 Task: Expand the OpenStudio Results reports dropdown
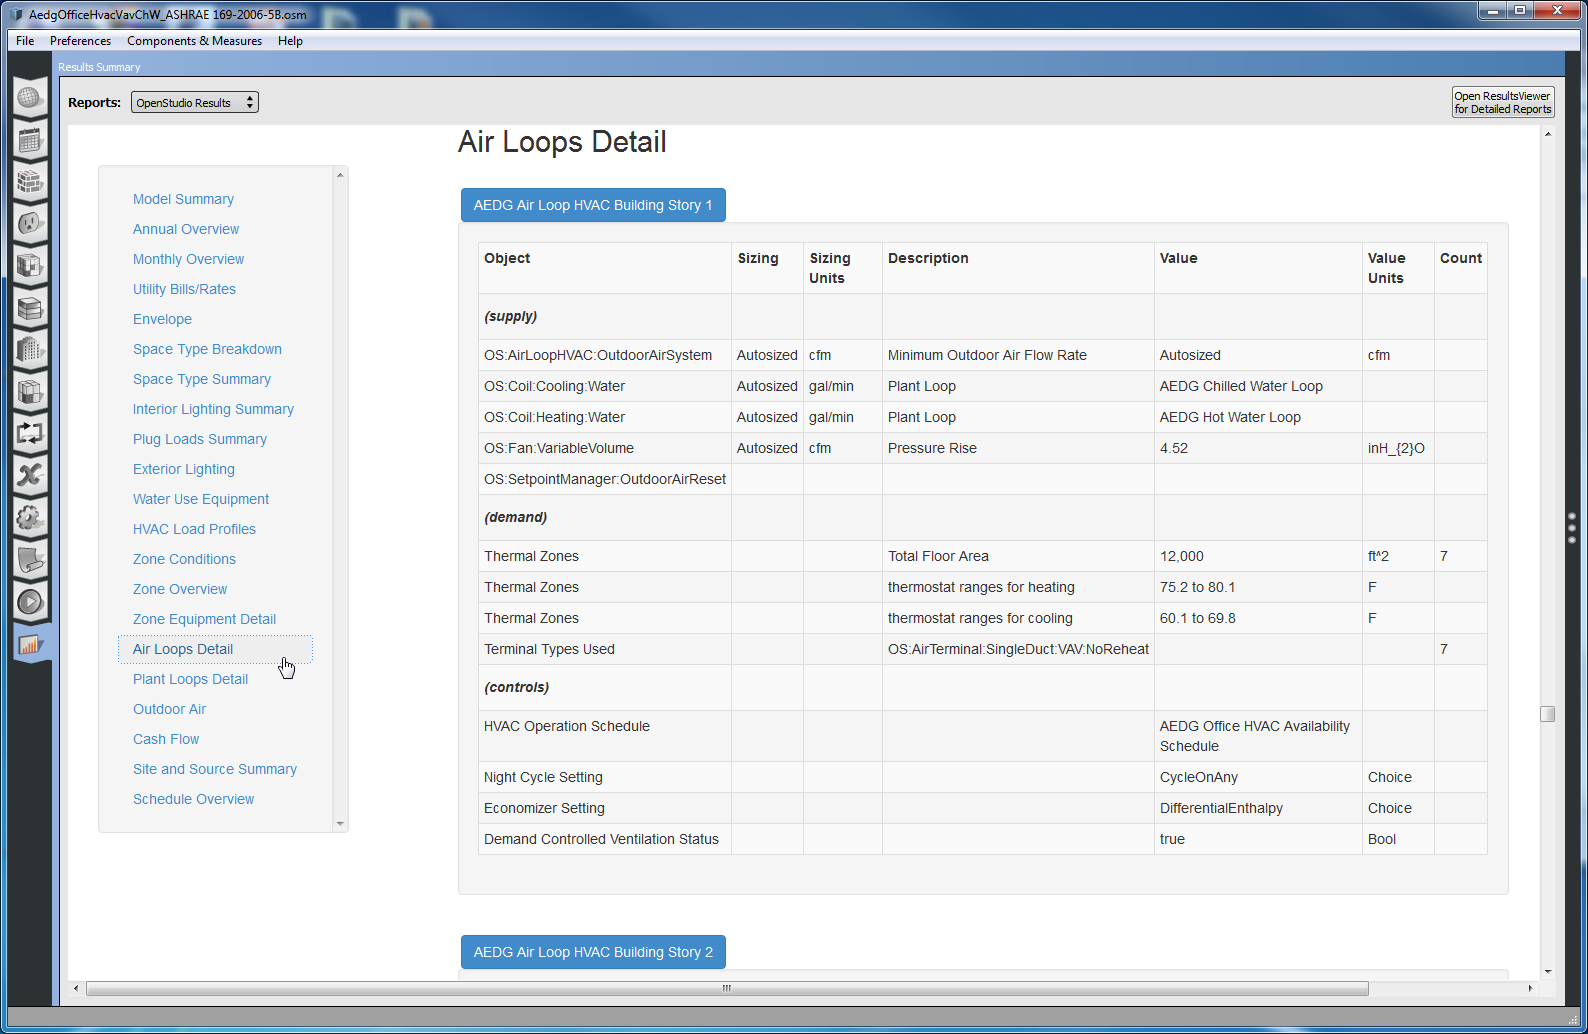195,102
